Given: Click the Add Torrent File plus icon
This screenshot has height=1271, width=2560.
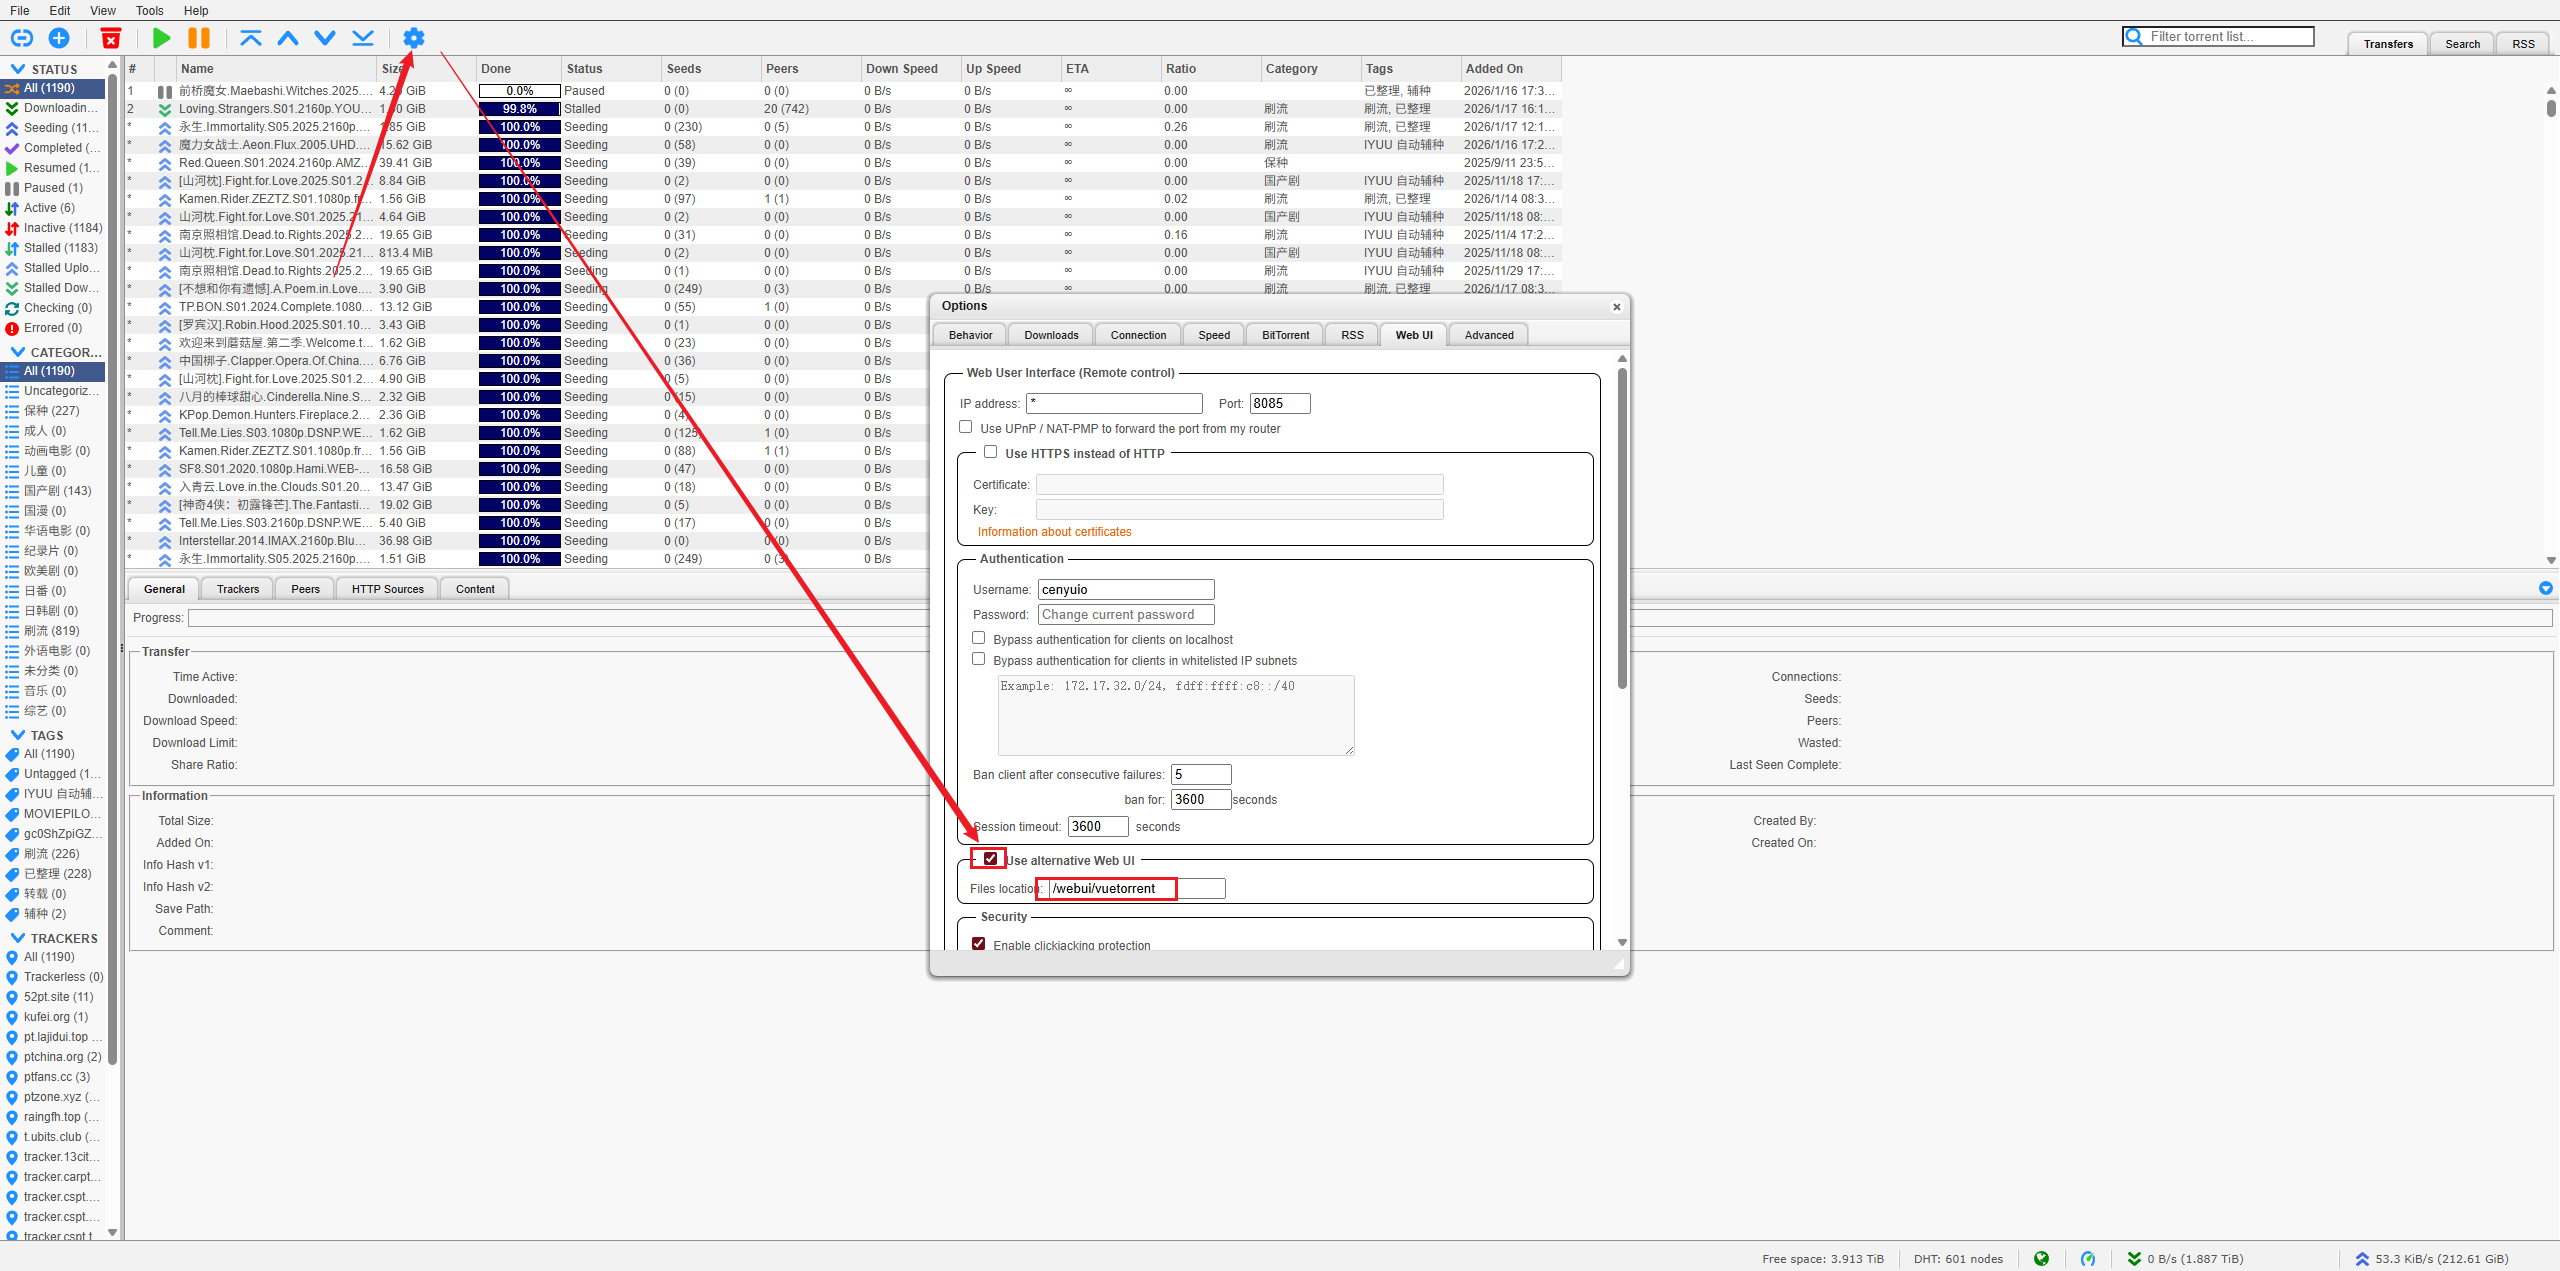Looking at the screenshot, I should coord(59,38).
